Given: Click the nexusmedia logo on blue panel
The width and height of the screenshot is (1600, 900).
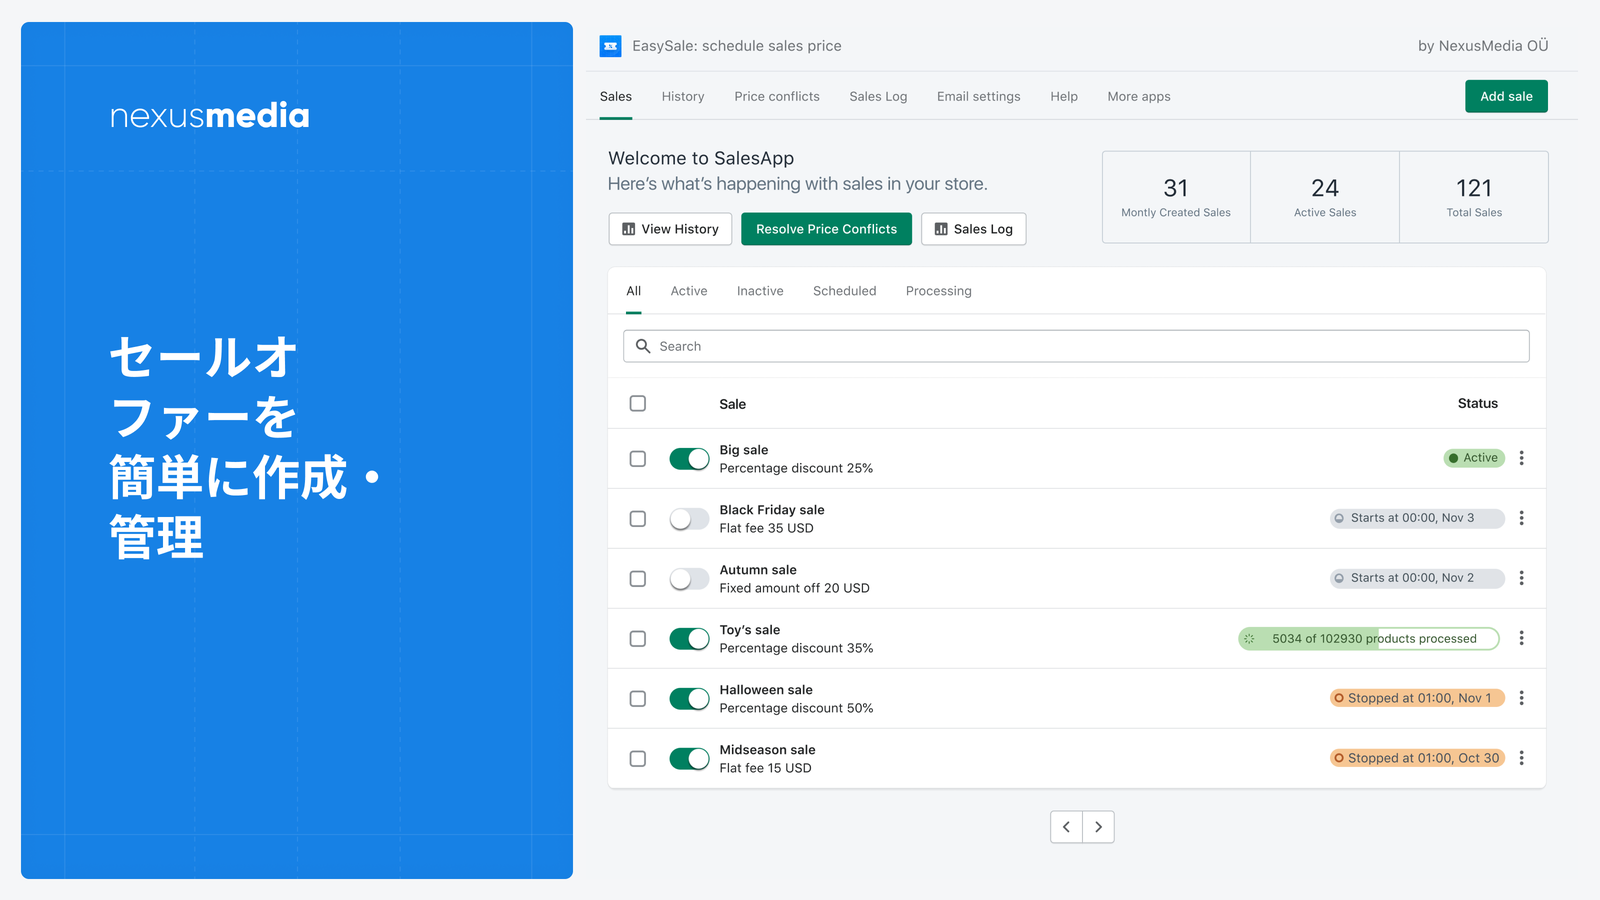Looking at the screenshot, I should point(210,116).
